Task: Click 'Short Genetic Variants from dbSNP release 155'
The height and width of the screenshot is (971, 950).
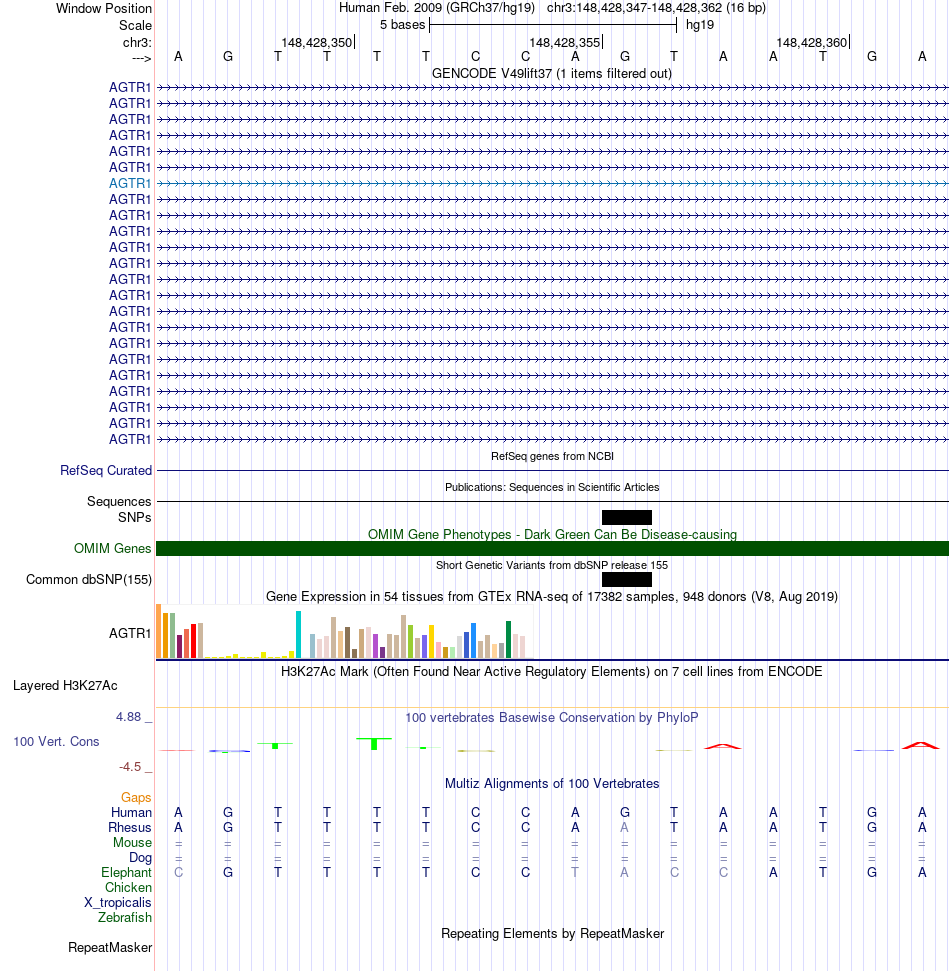Action: tap(552, 565)
